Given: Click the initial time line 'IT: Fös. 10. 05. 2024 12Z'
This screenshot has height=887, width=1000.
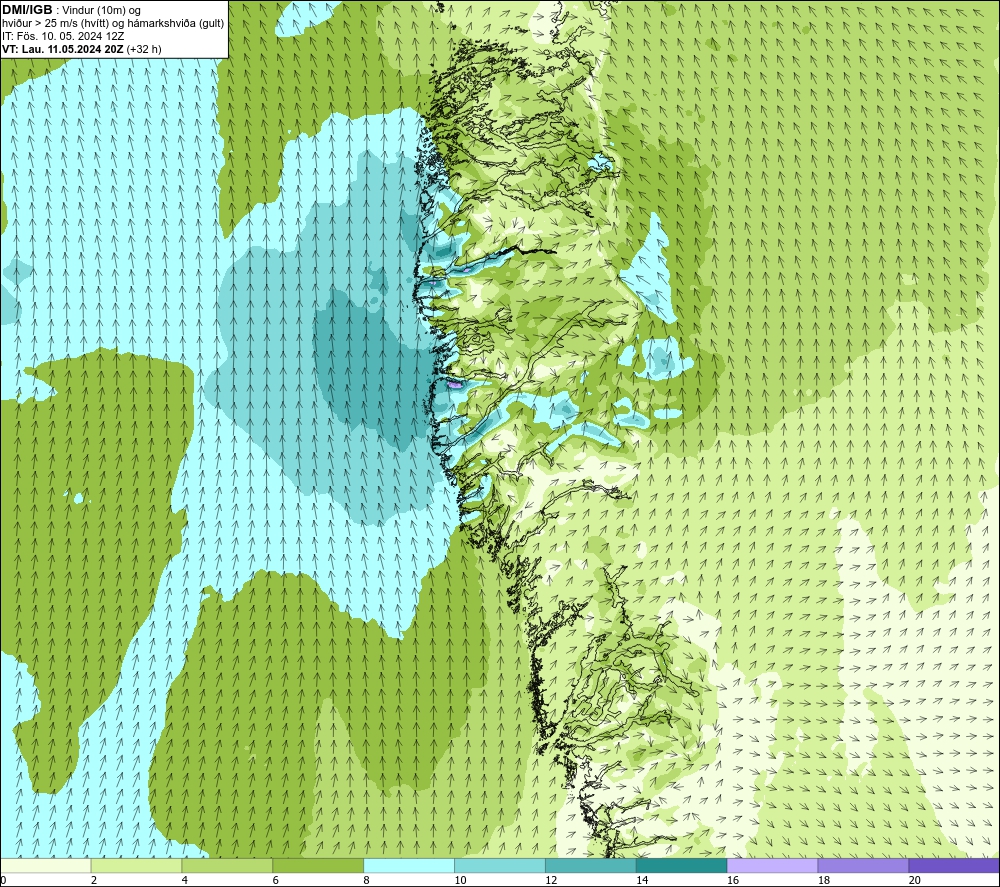Looking at the screenshot, I should pyautogui.click(x=63, y=36).
